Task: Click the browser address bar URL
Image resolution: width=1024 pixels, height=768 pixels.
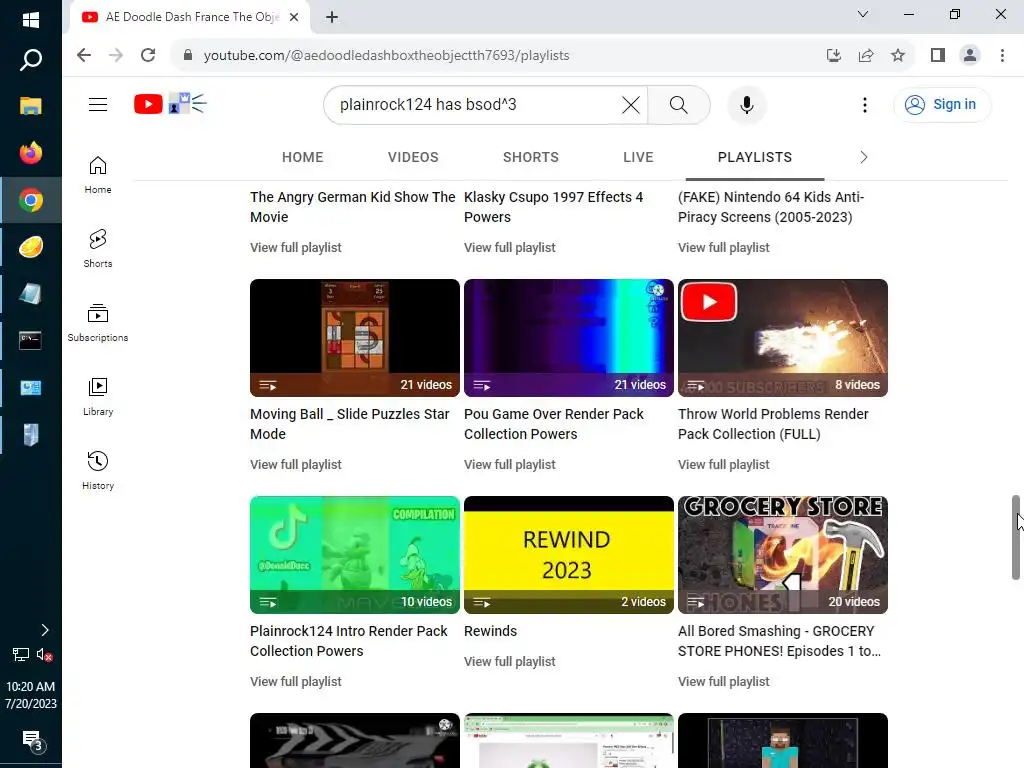Action: tap(387, 56)
